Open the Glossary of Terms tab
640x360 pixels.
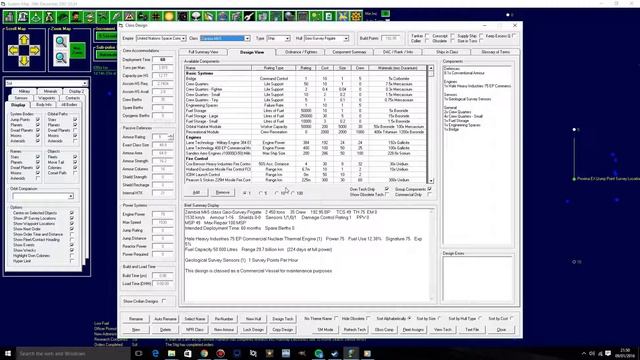pyautogui.click(x=495, y=52)
